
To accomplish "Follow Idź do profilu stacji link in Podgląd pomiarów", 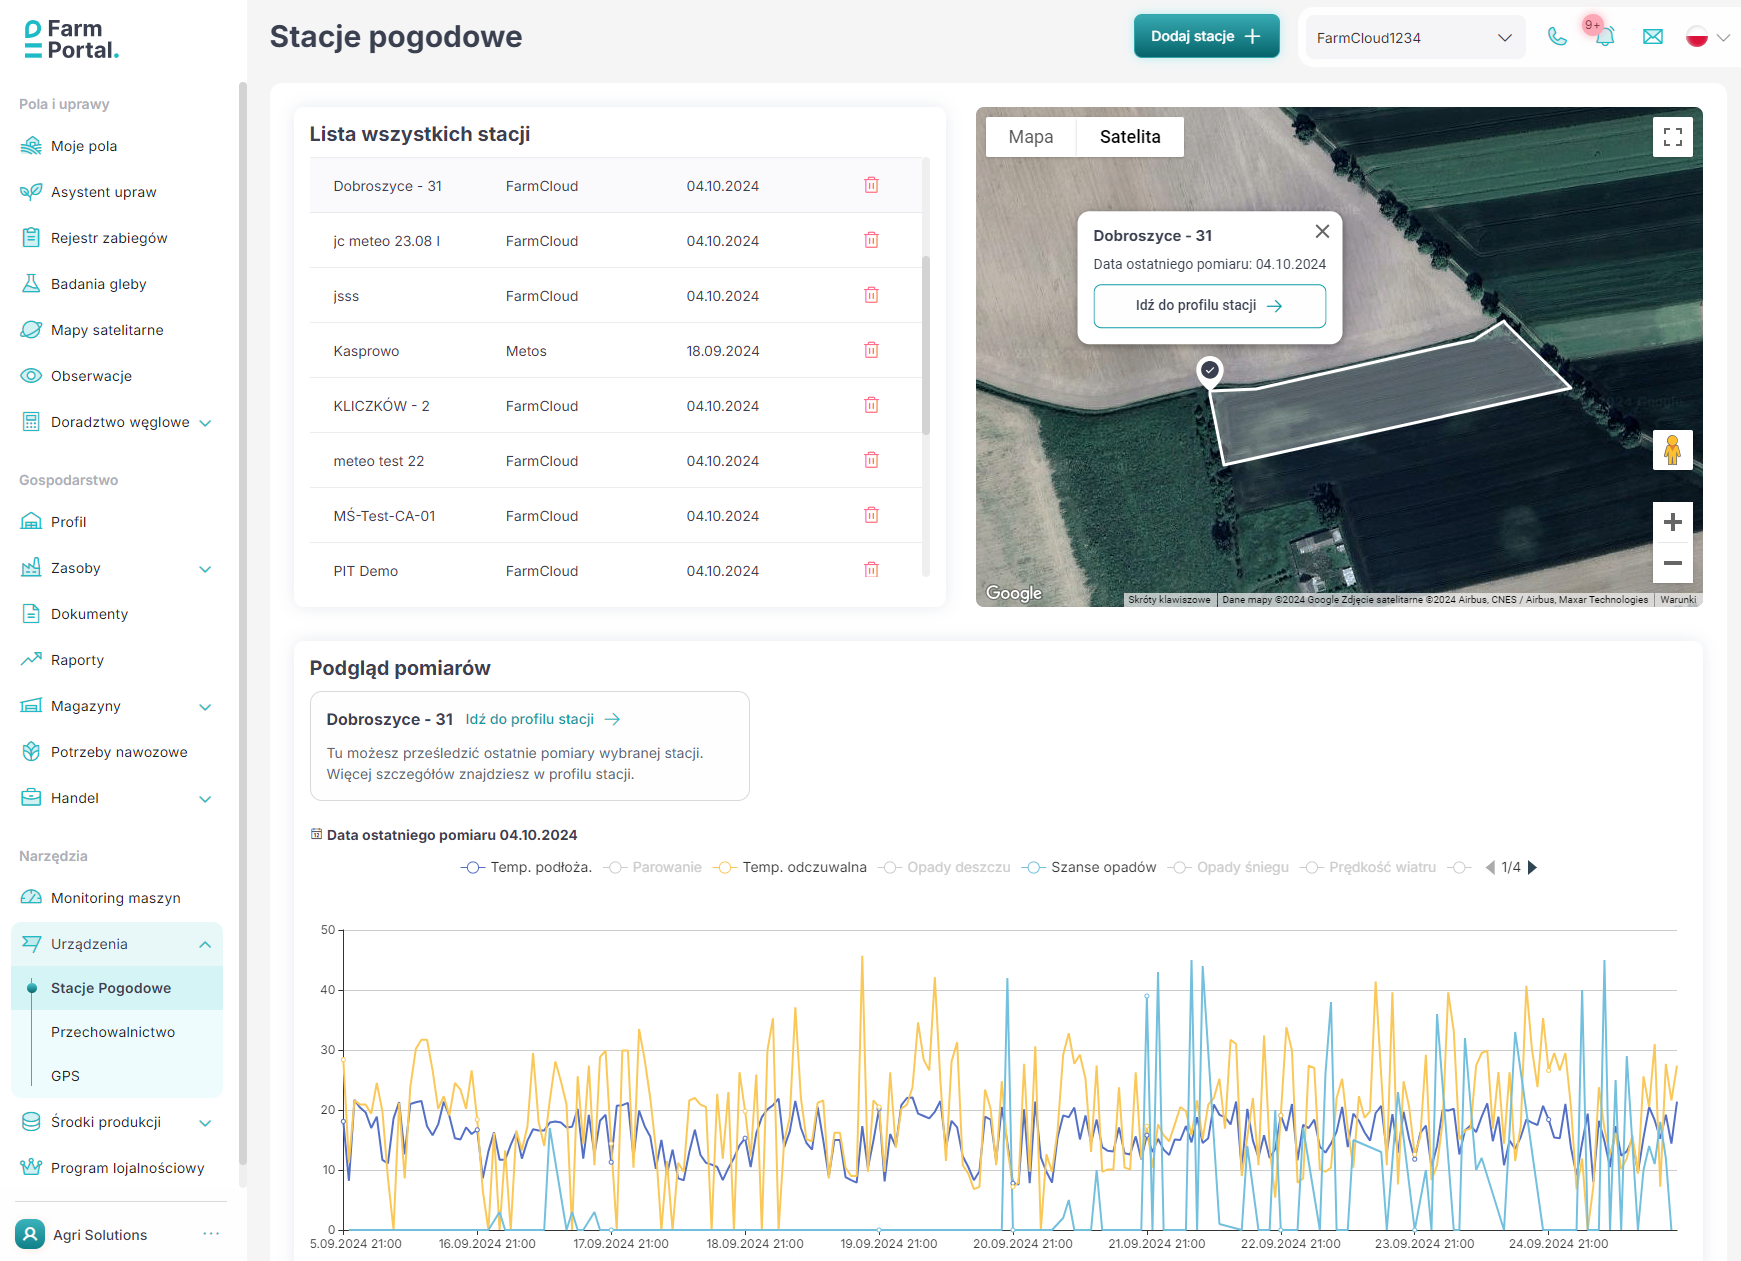I will 543,719.
